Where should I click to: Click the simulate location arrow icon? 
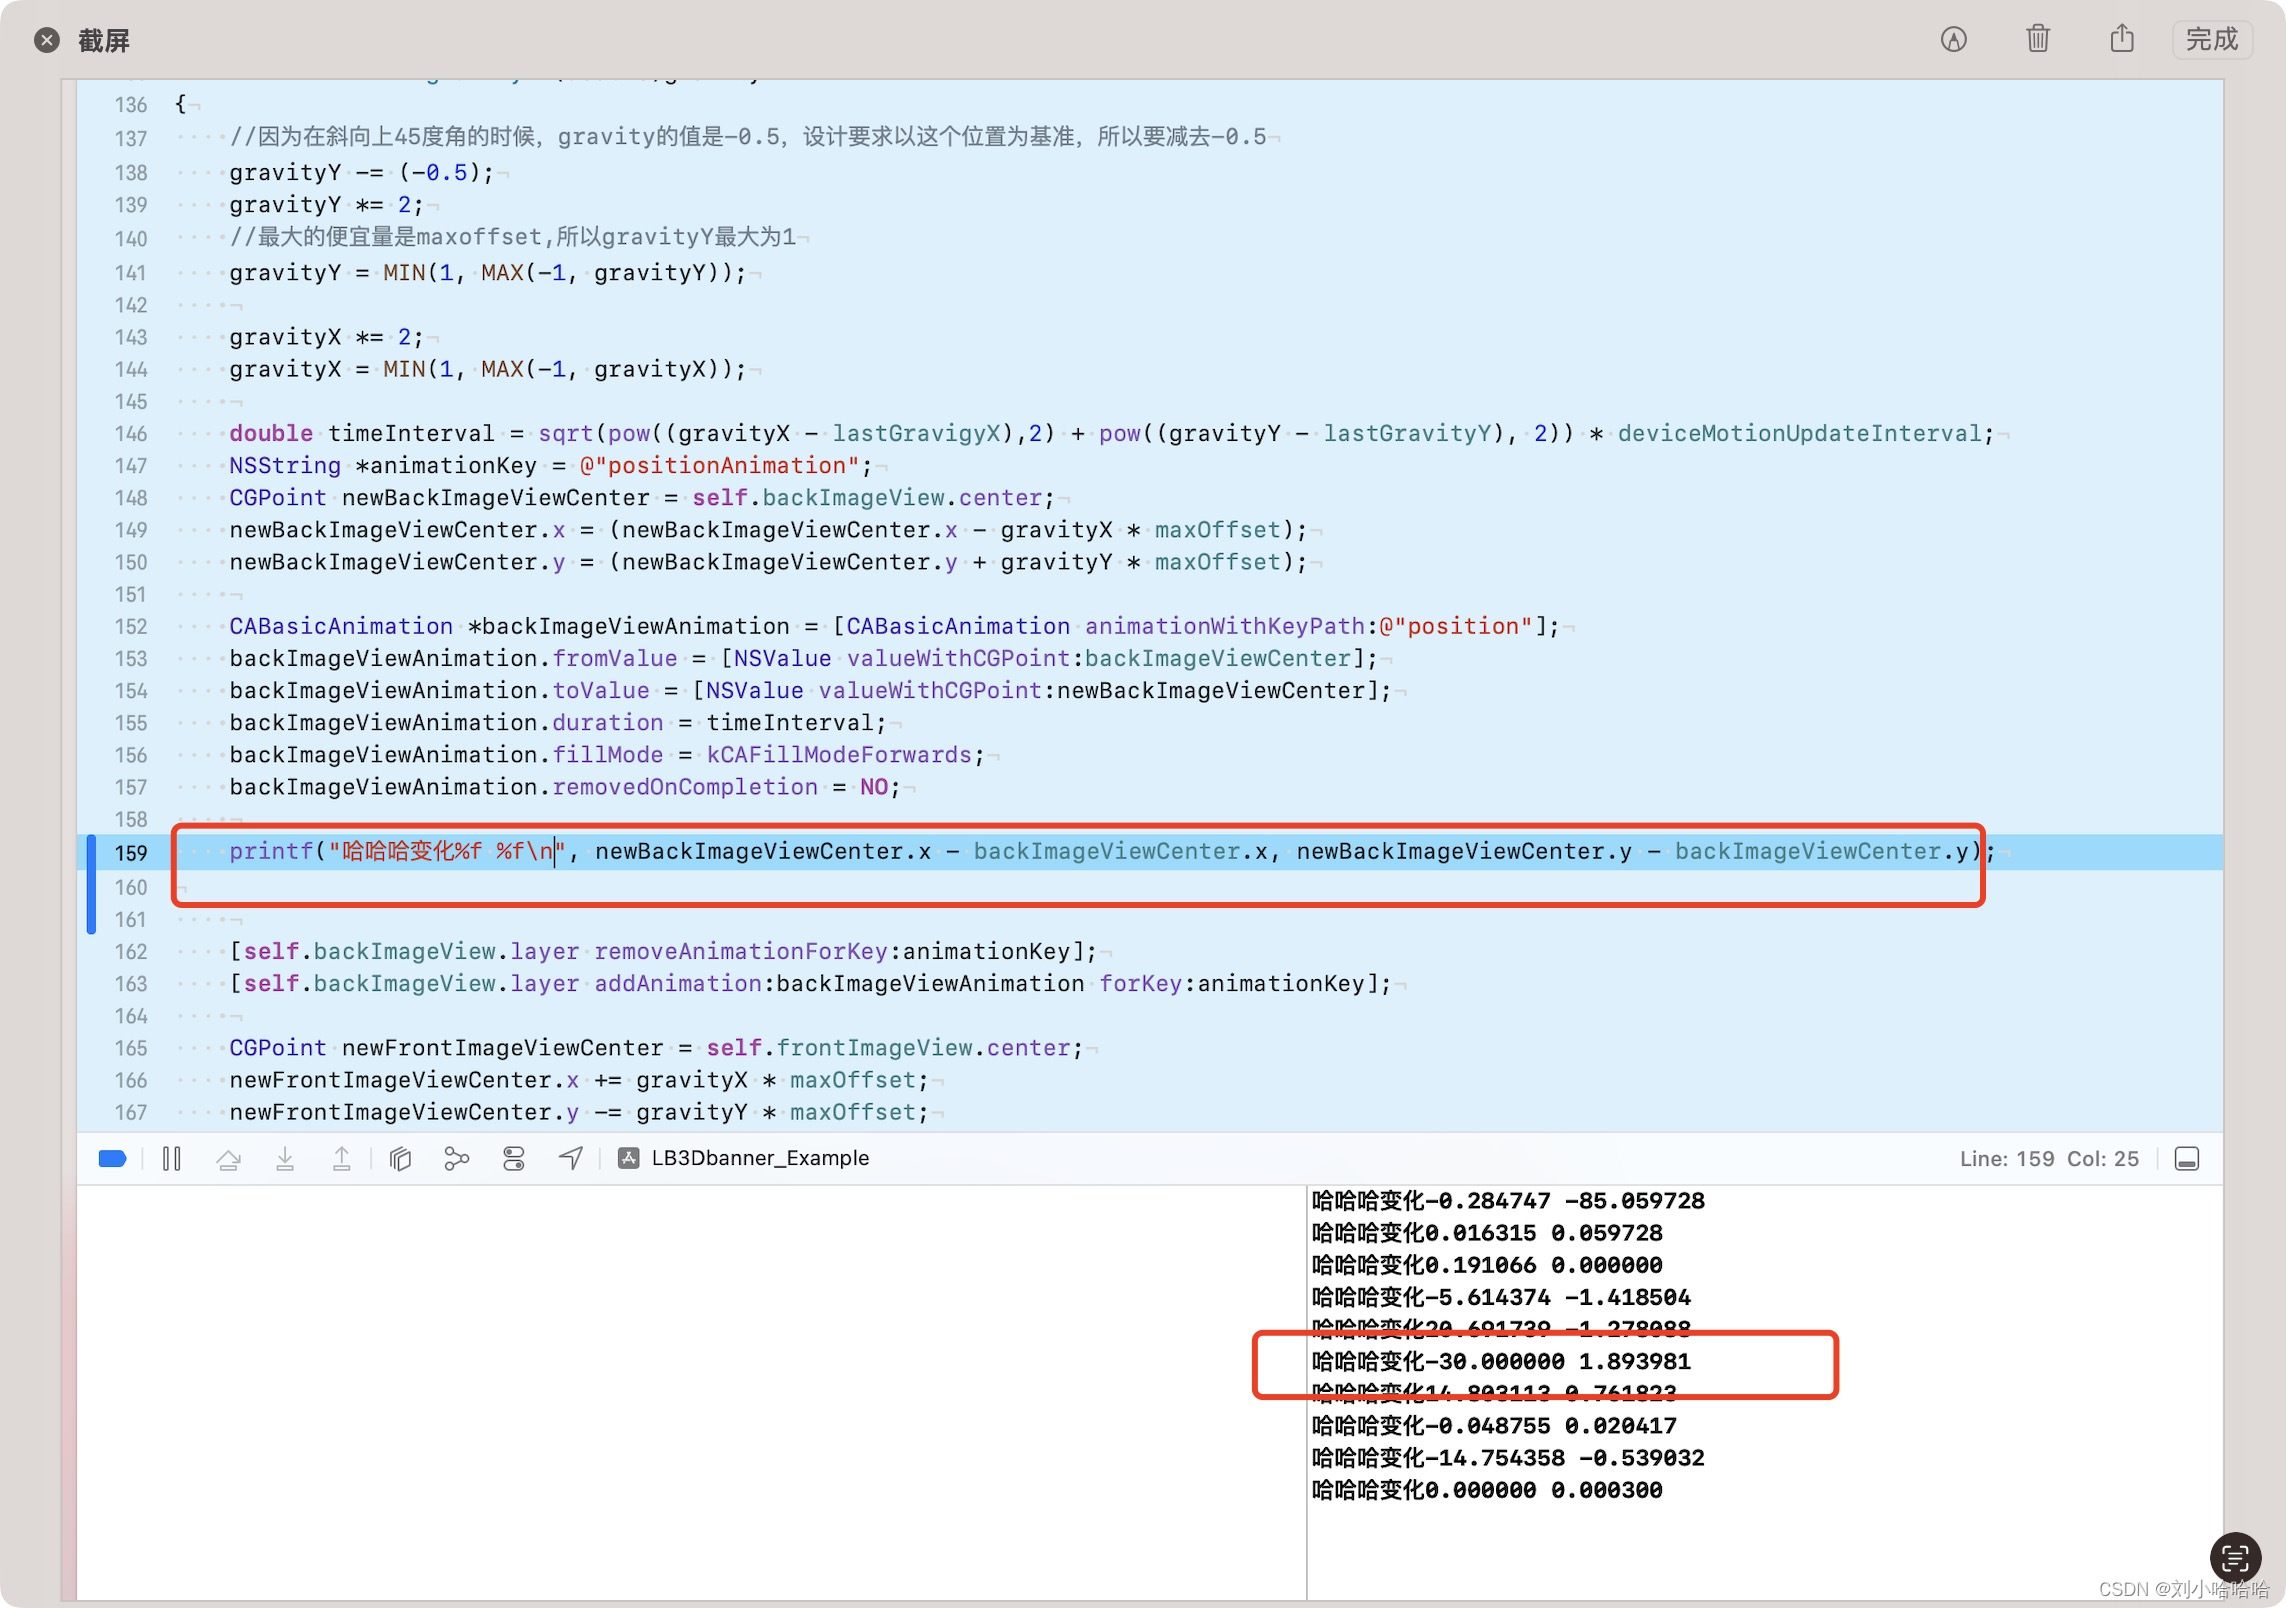(570, 1158)
